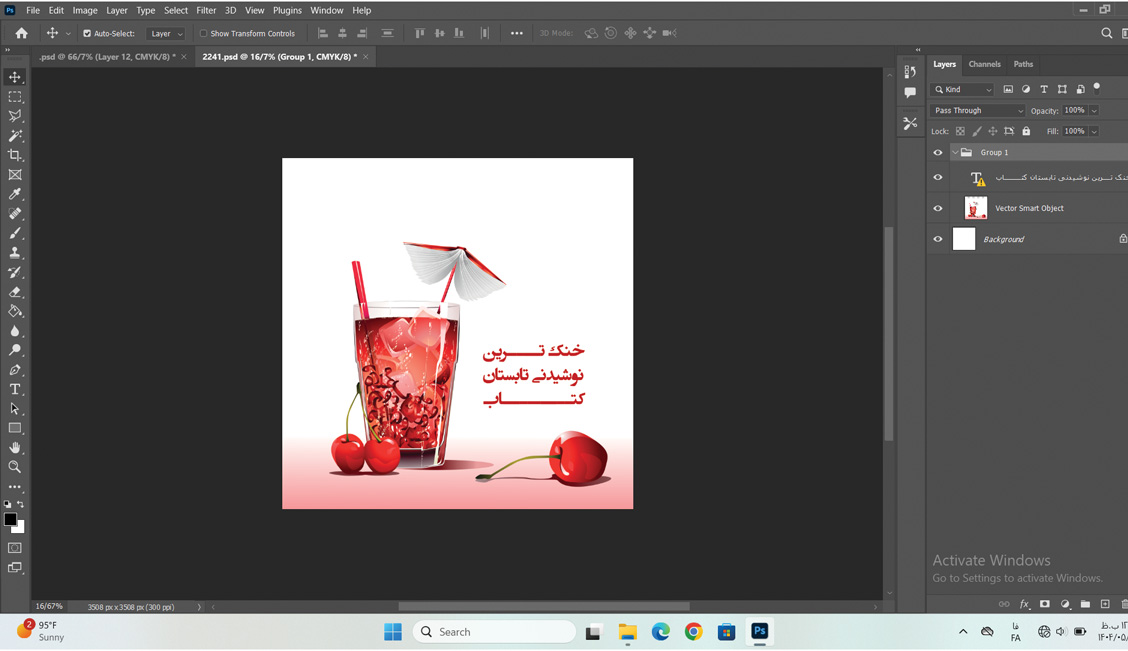The width and height of the screenshot is (1128, 651).
Task: Open the Comments panel icon
Action: [x=910, y=93]
